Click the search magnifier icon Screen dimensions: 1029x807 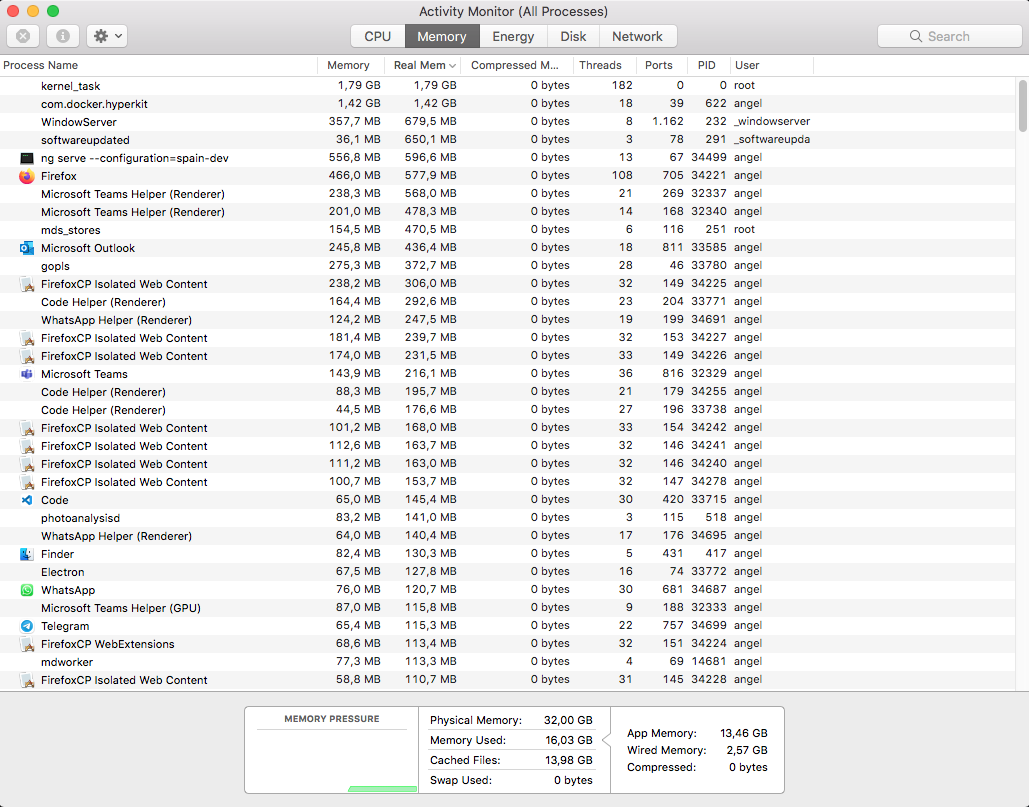(x=915, y=36)
